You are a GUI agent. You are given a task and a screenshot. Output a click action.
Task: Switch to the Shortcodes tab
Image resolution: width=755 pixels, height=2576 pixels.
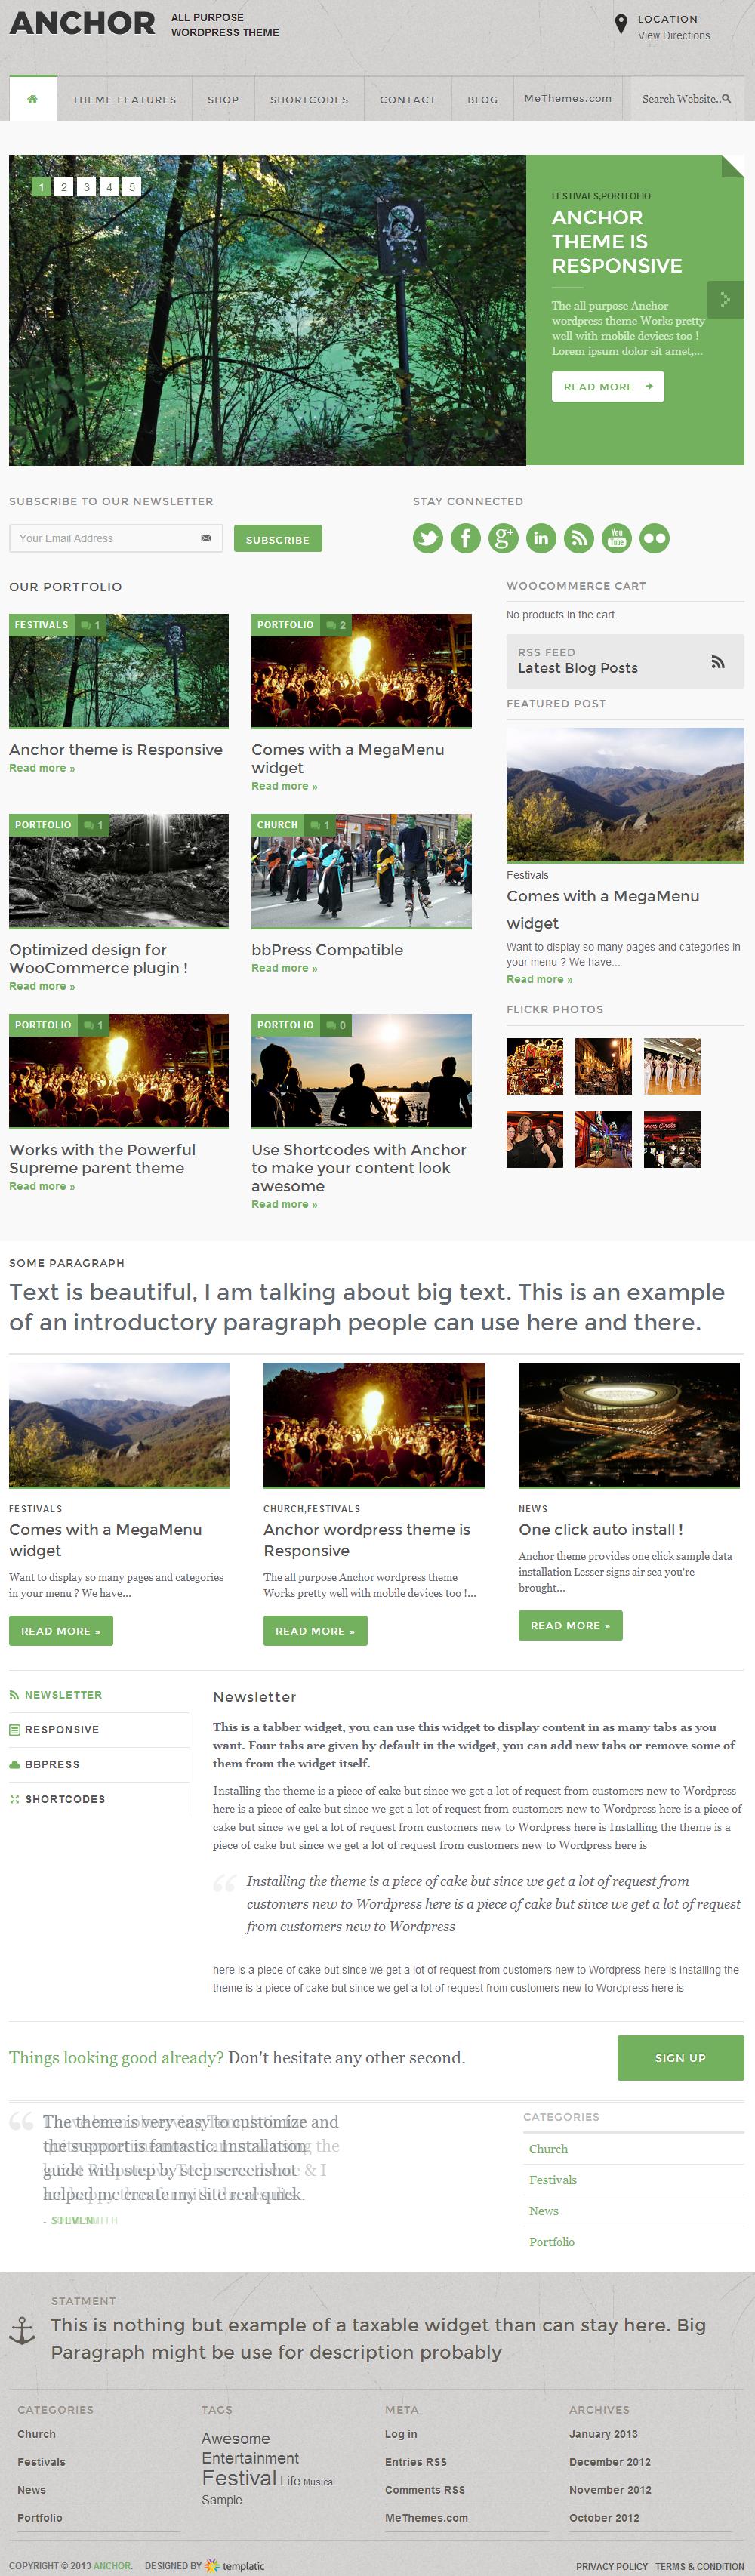64,1799
